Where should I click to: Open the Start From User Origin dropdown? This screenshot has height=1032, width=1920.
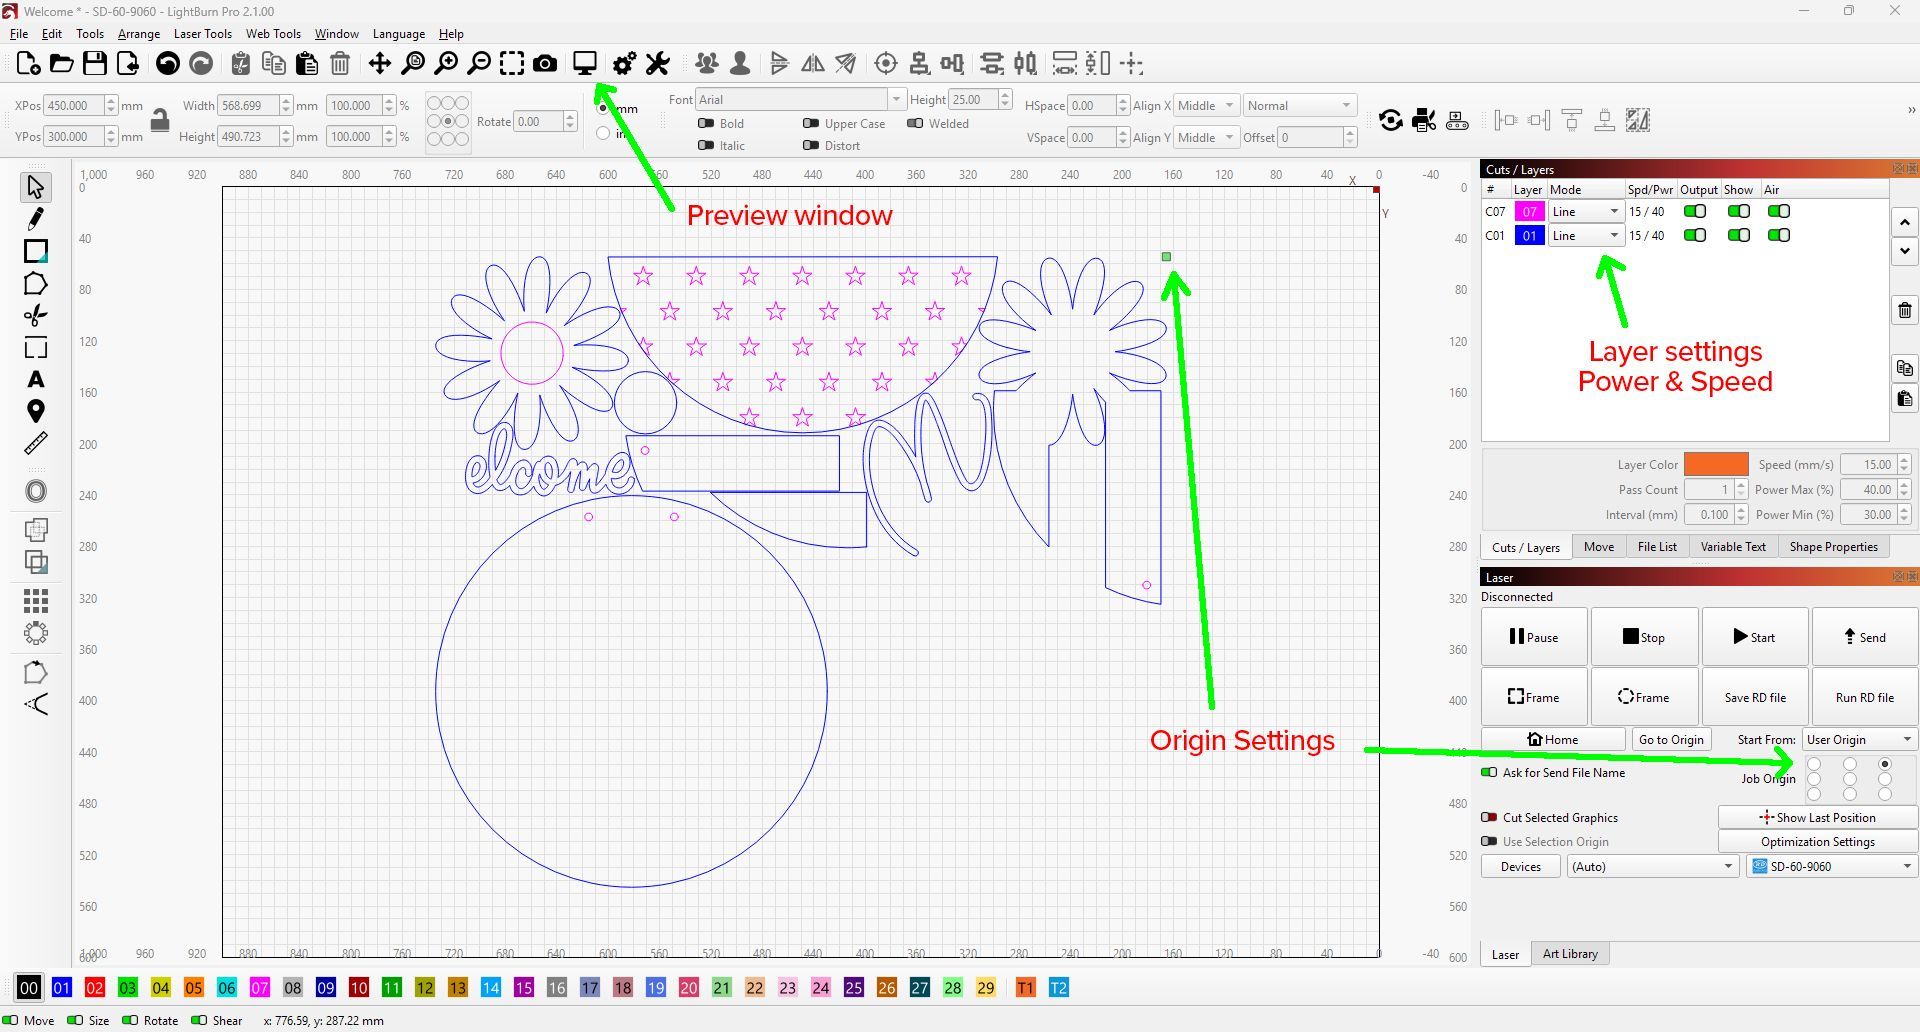coord(1859,739)
